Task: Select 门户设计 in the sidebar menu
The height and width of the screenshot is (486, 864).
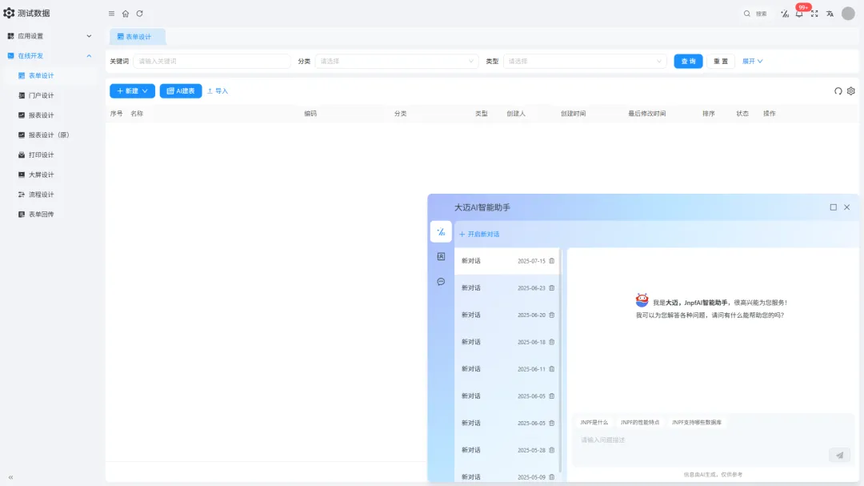Action: (x=41, y=95)
